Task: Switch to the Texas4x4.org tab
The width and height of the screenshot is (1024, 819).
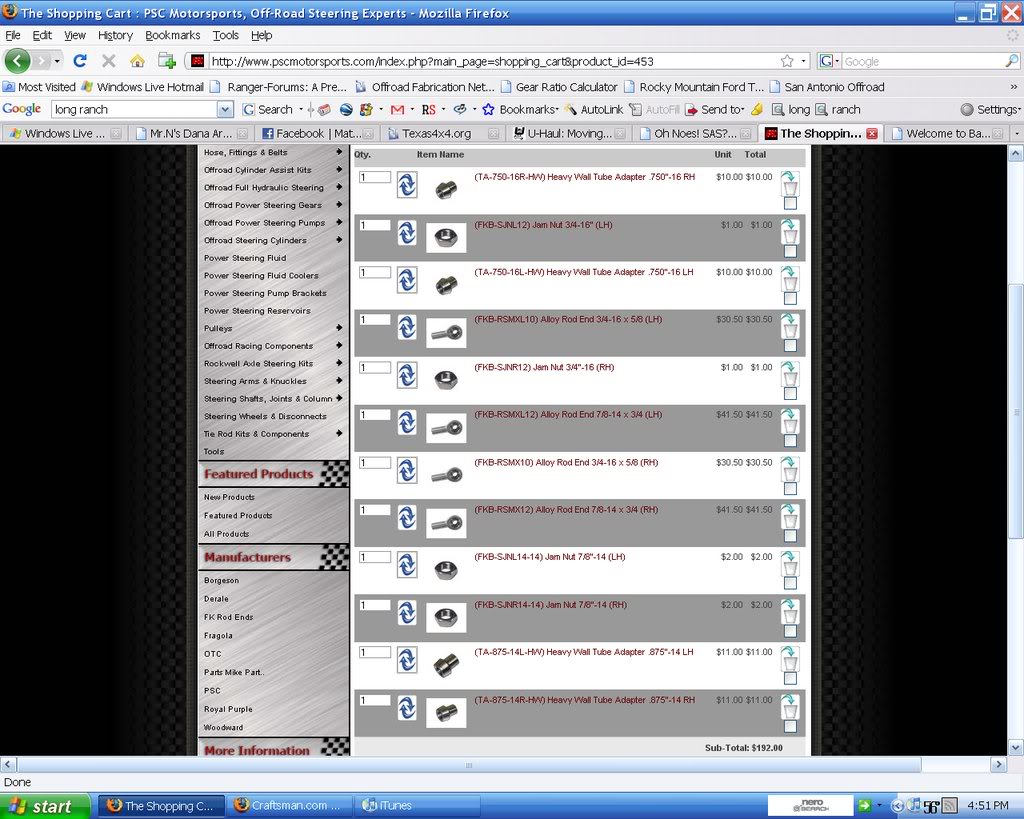Action: [443, 133]
